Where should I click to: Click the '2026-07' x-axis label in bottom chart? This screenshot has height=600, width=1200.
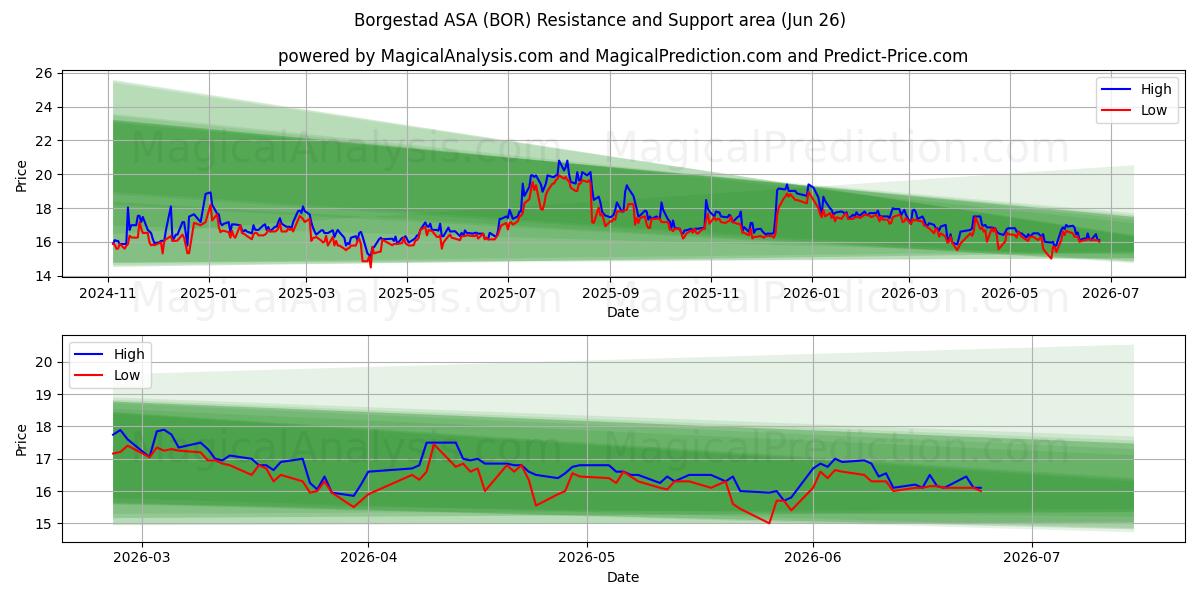point(1031,560)
